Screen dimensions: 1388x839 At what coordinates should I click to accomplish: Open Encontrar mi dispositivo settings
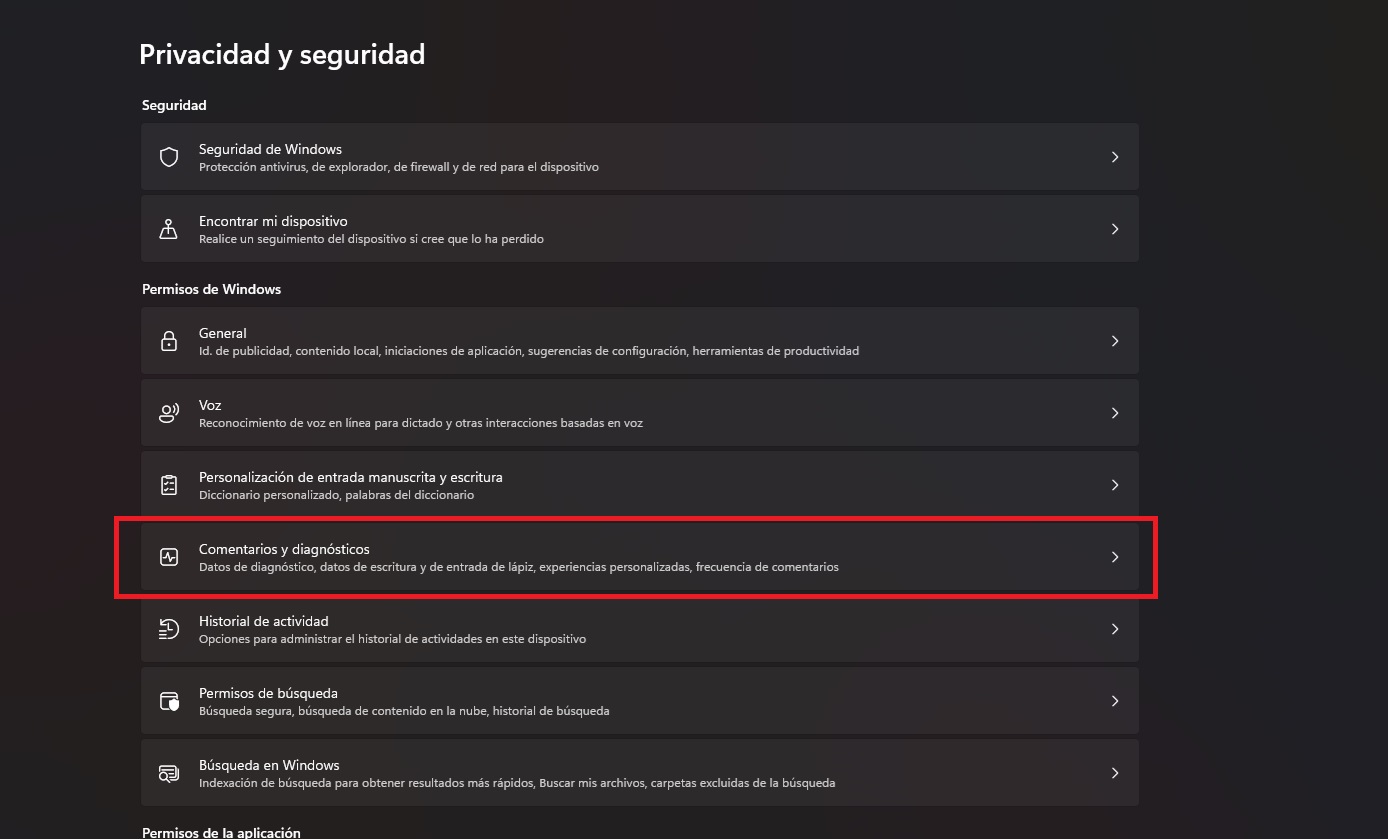[x=640, y=229]
